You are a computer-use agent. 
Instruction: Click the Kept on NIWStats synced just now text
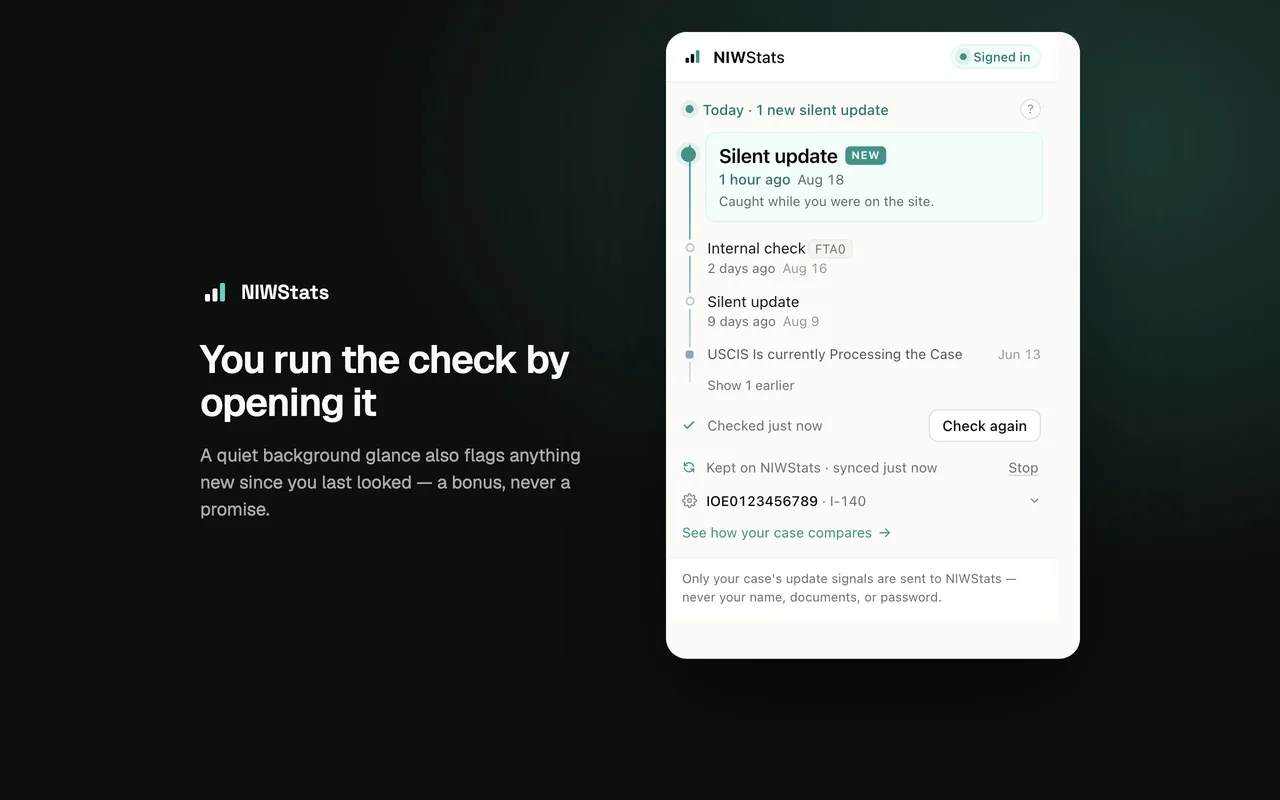(x=822, y=468)
